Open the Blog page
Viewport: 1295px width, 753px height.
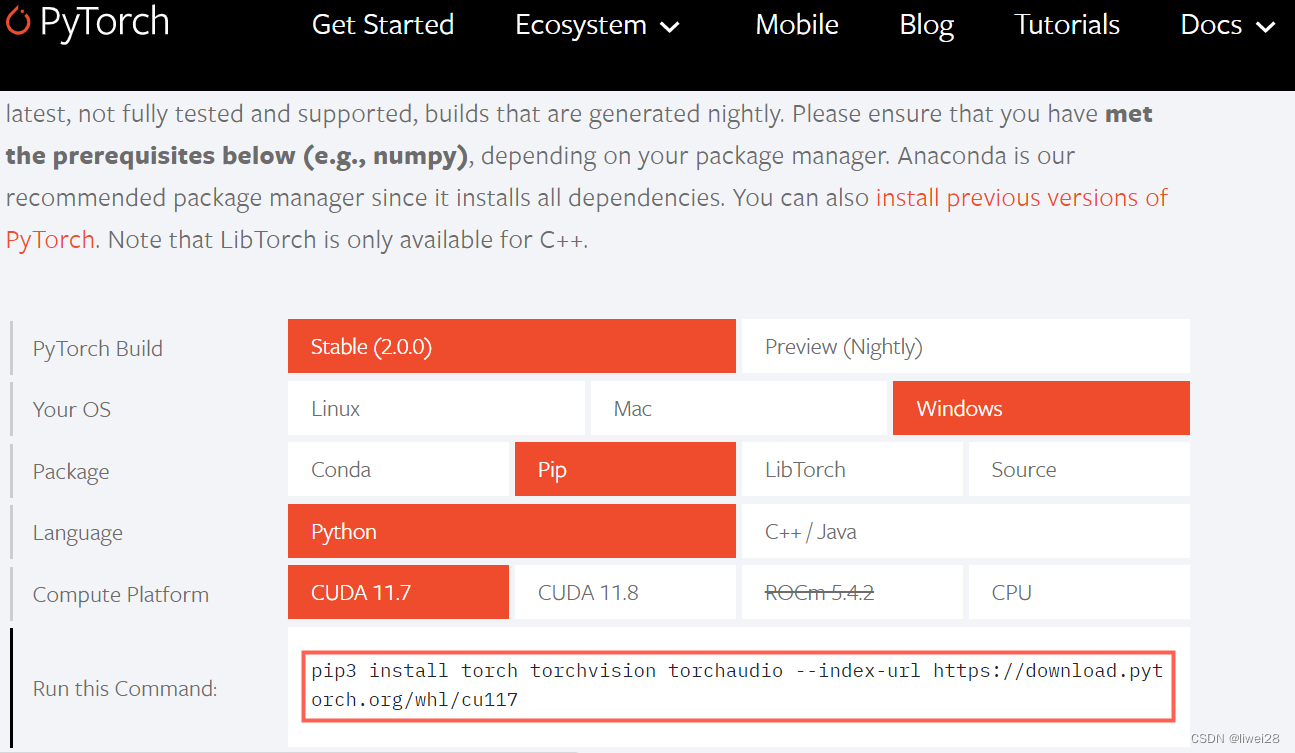coord(925,25)
